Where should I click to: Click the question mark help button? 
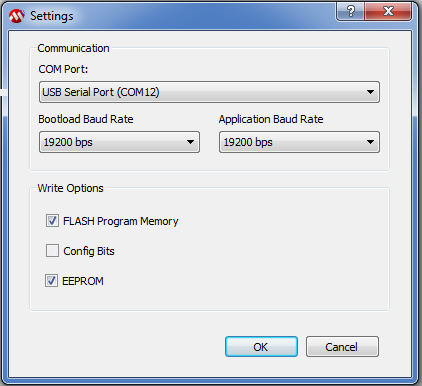click(x=351, y=11)
